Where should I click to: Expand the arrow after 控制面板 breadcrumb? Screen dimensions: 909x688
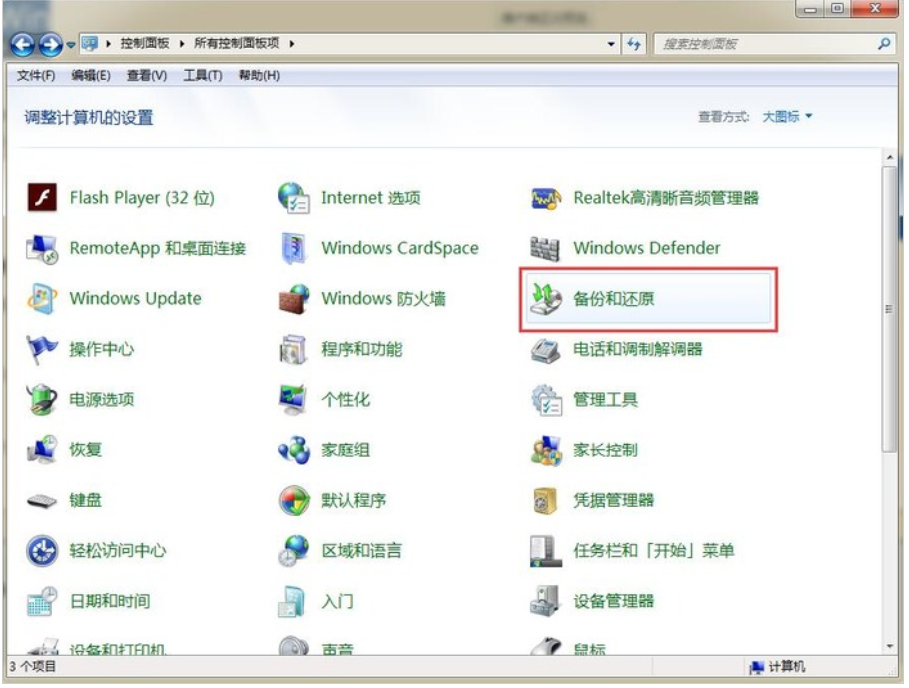click(181, 43)
